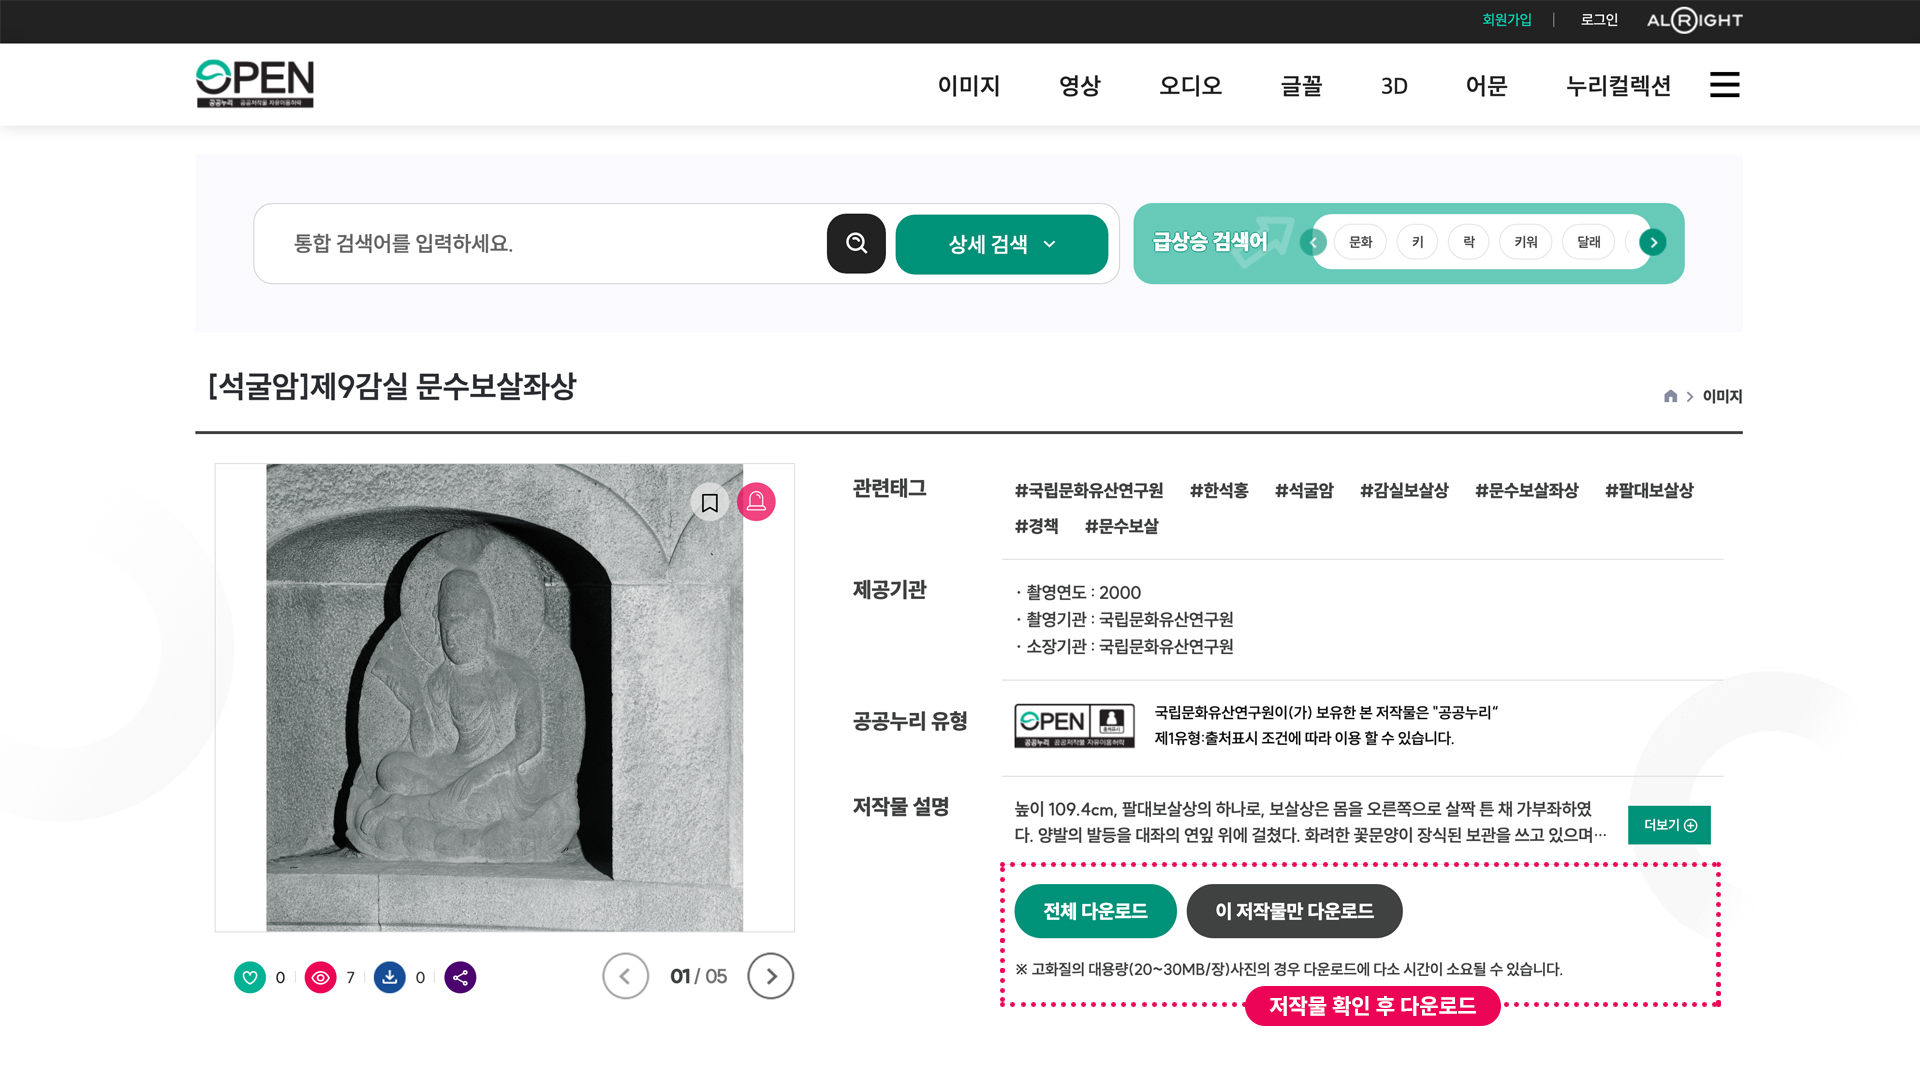Open the 누리컬렉션 menu
The width and height of the screenshot is (1920, 1080).
pos(1619,86)
